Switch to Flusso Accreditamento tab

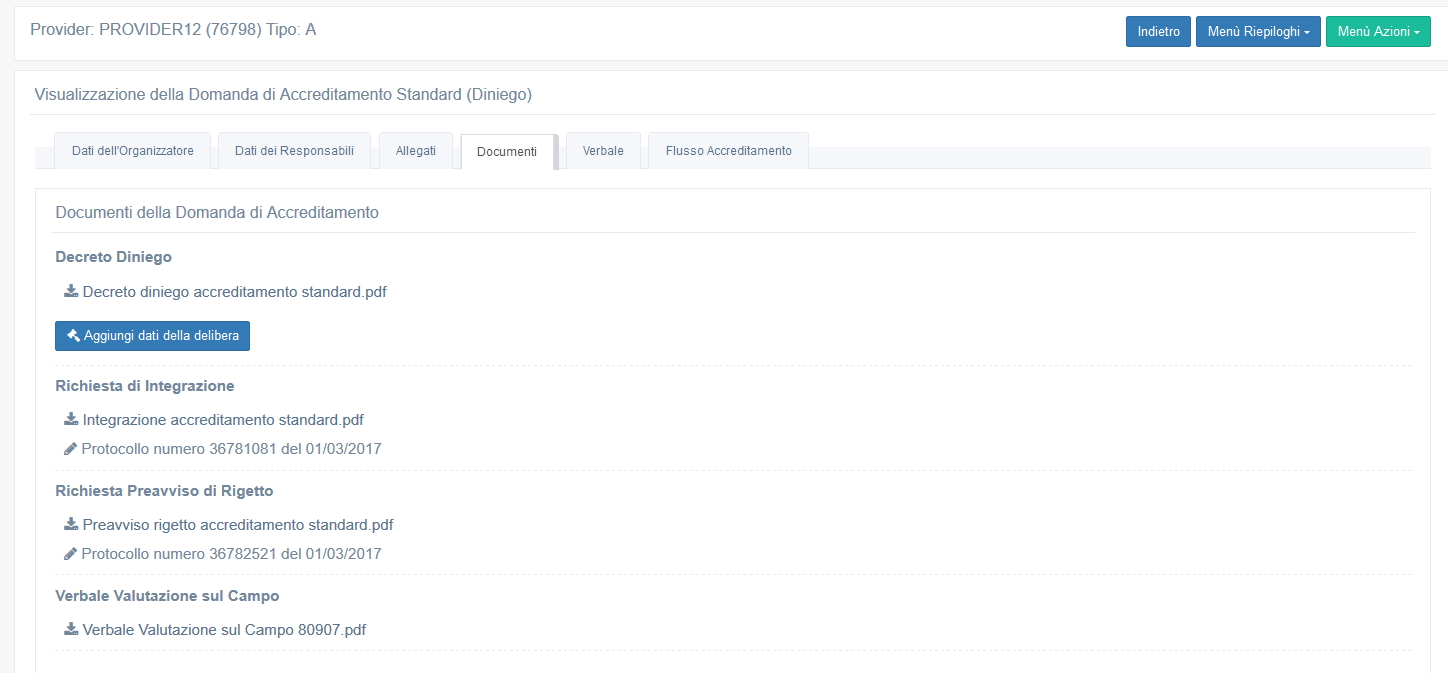(x=728, y=151)
